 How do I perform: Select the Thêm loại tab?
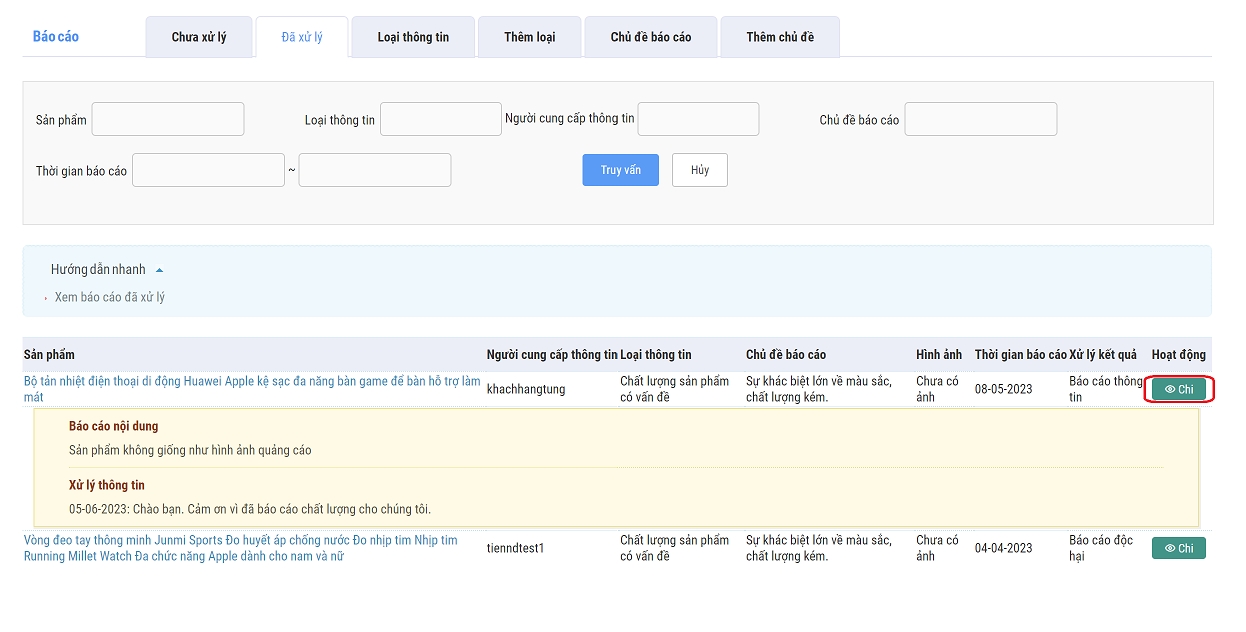pos(529,37)
